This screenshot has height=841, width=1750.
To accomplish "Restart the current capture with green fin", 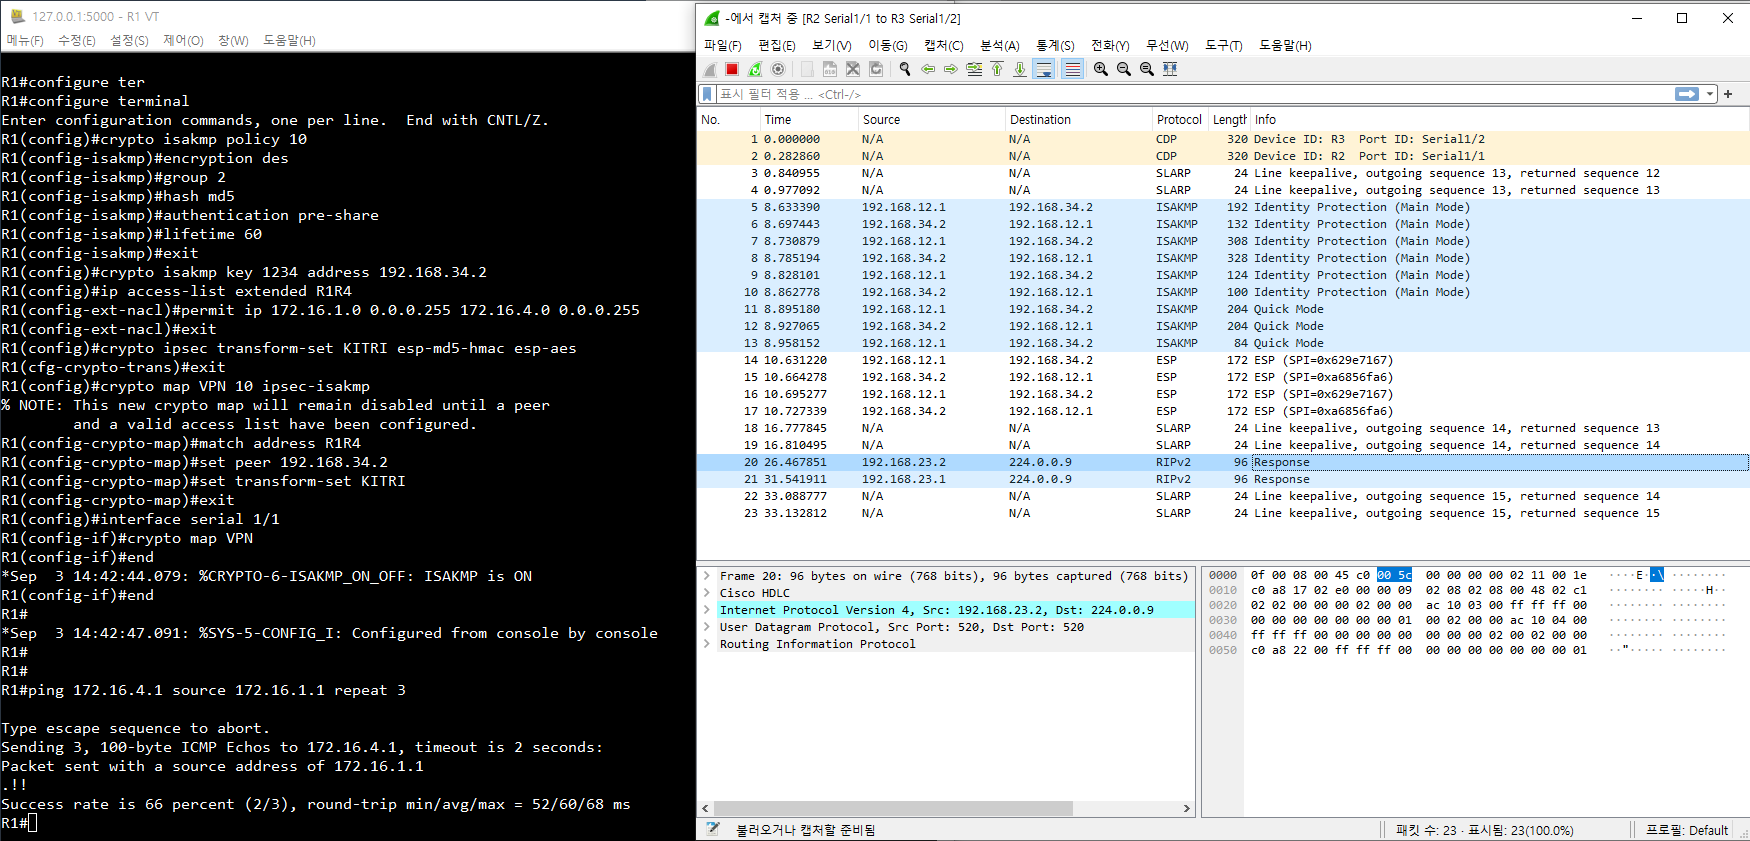I will point(755,69).
